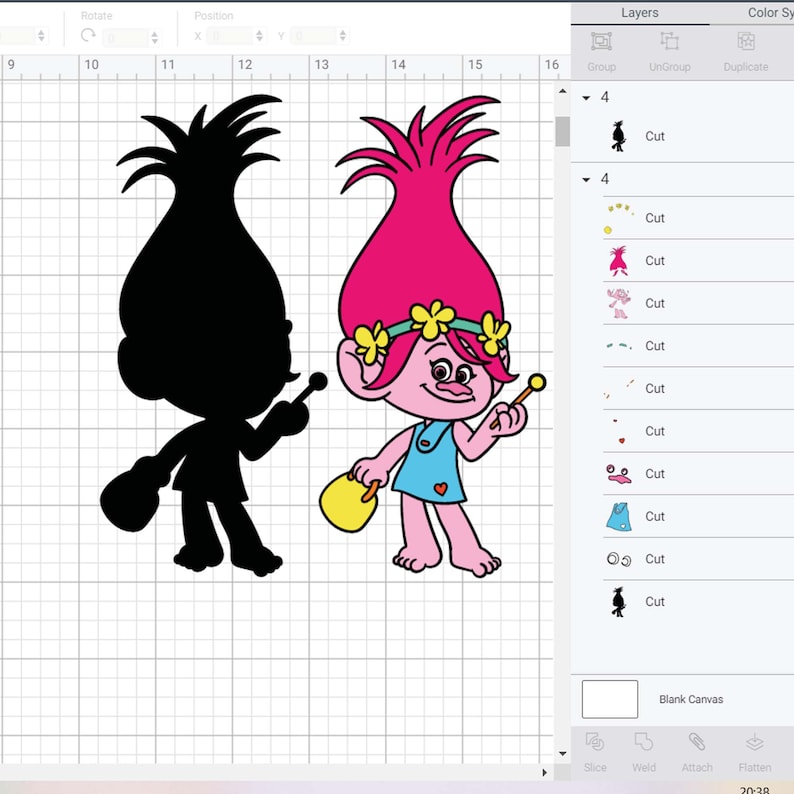This screenshot has width=794, height=794.
Task: Switch to the Color Sync tab
Action: (x=770, y=13)
